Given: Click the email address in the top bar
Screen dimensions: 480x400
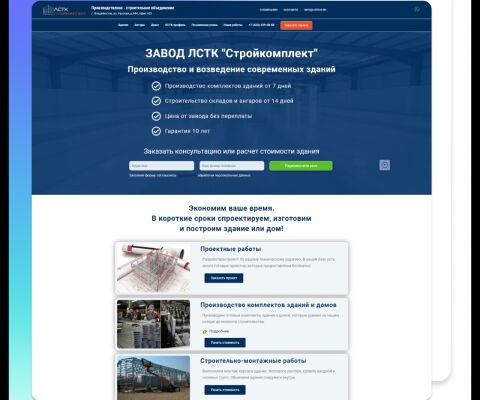Looking at the screenshot, I should [x=315, y=10].
